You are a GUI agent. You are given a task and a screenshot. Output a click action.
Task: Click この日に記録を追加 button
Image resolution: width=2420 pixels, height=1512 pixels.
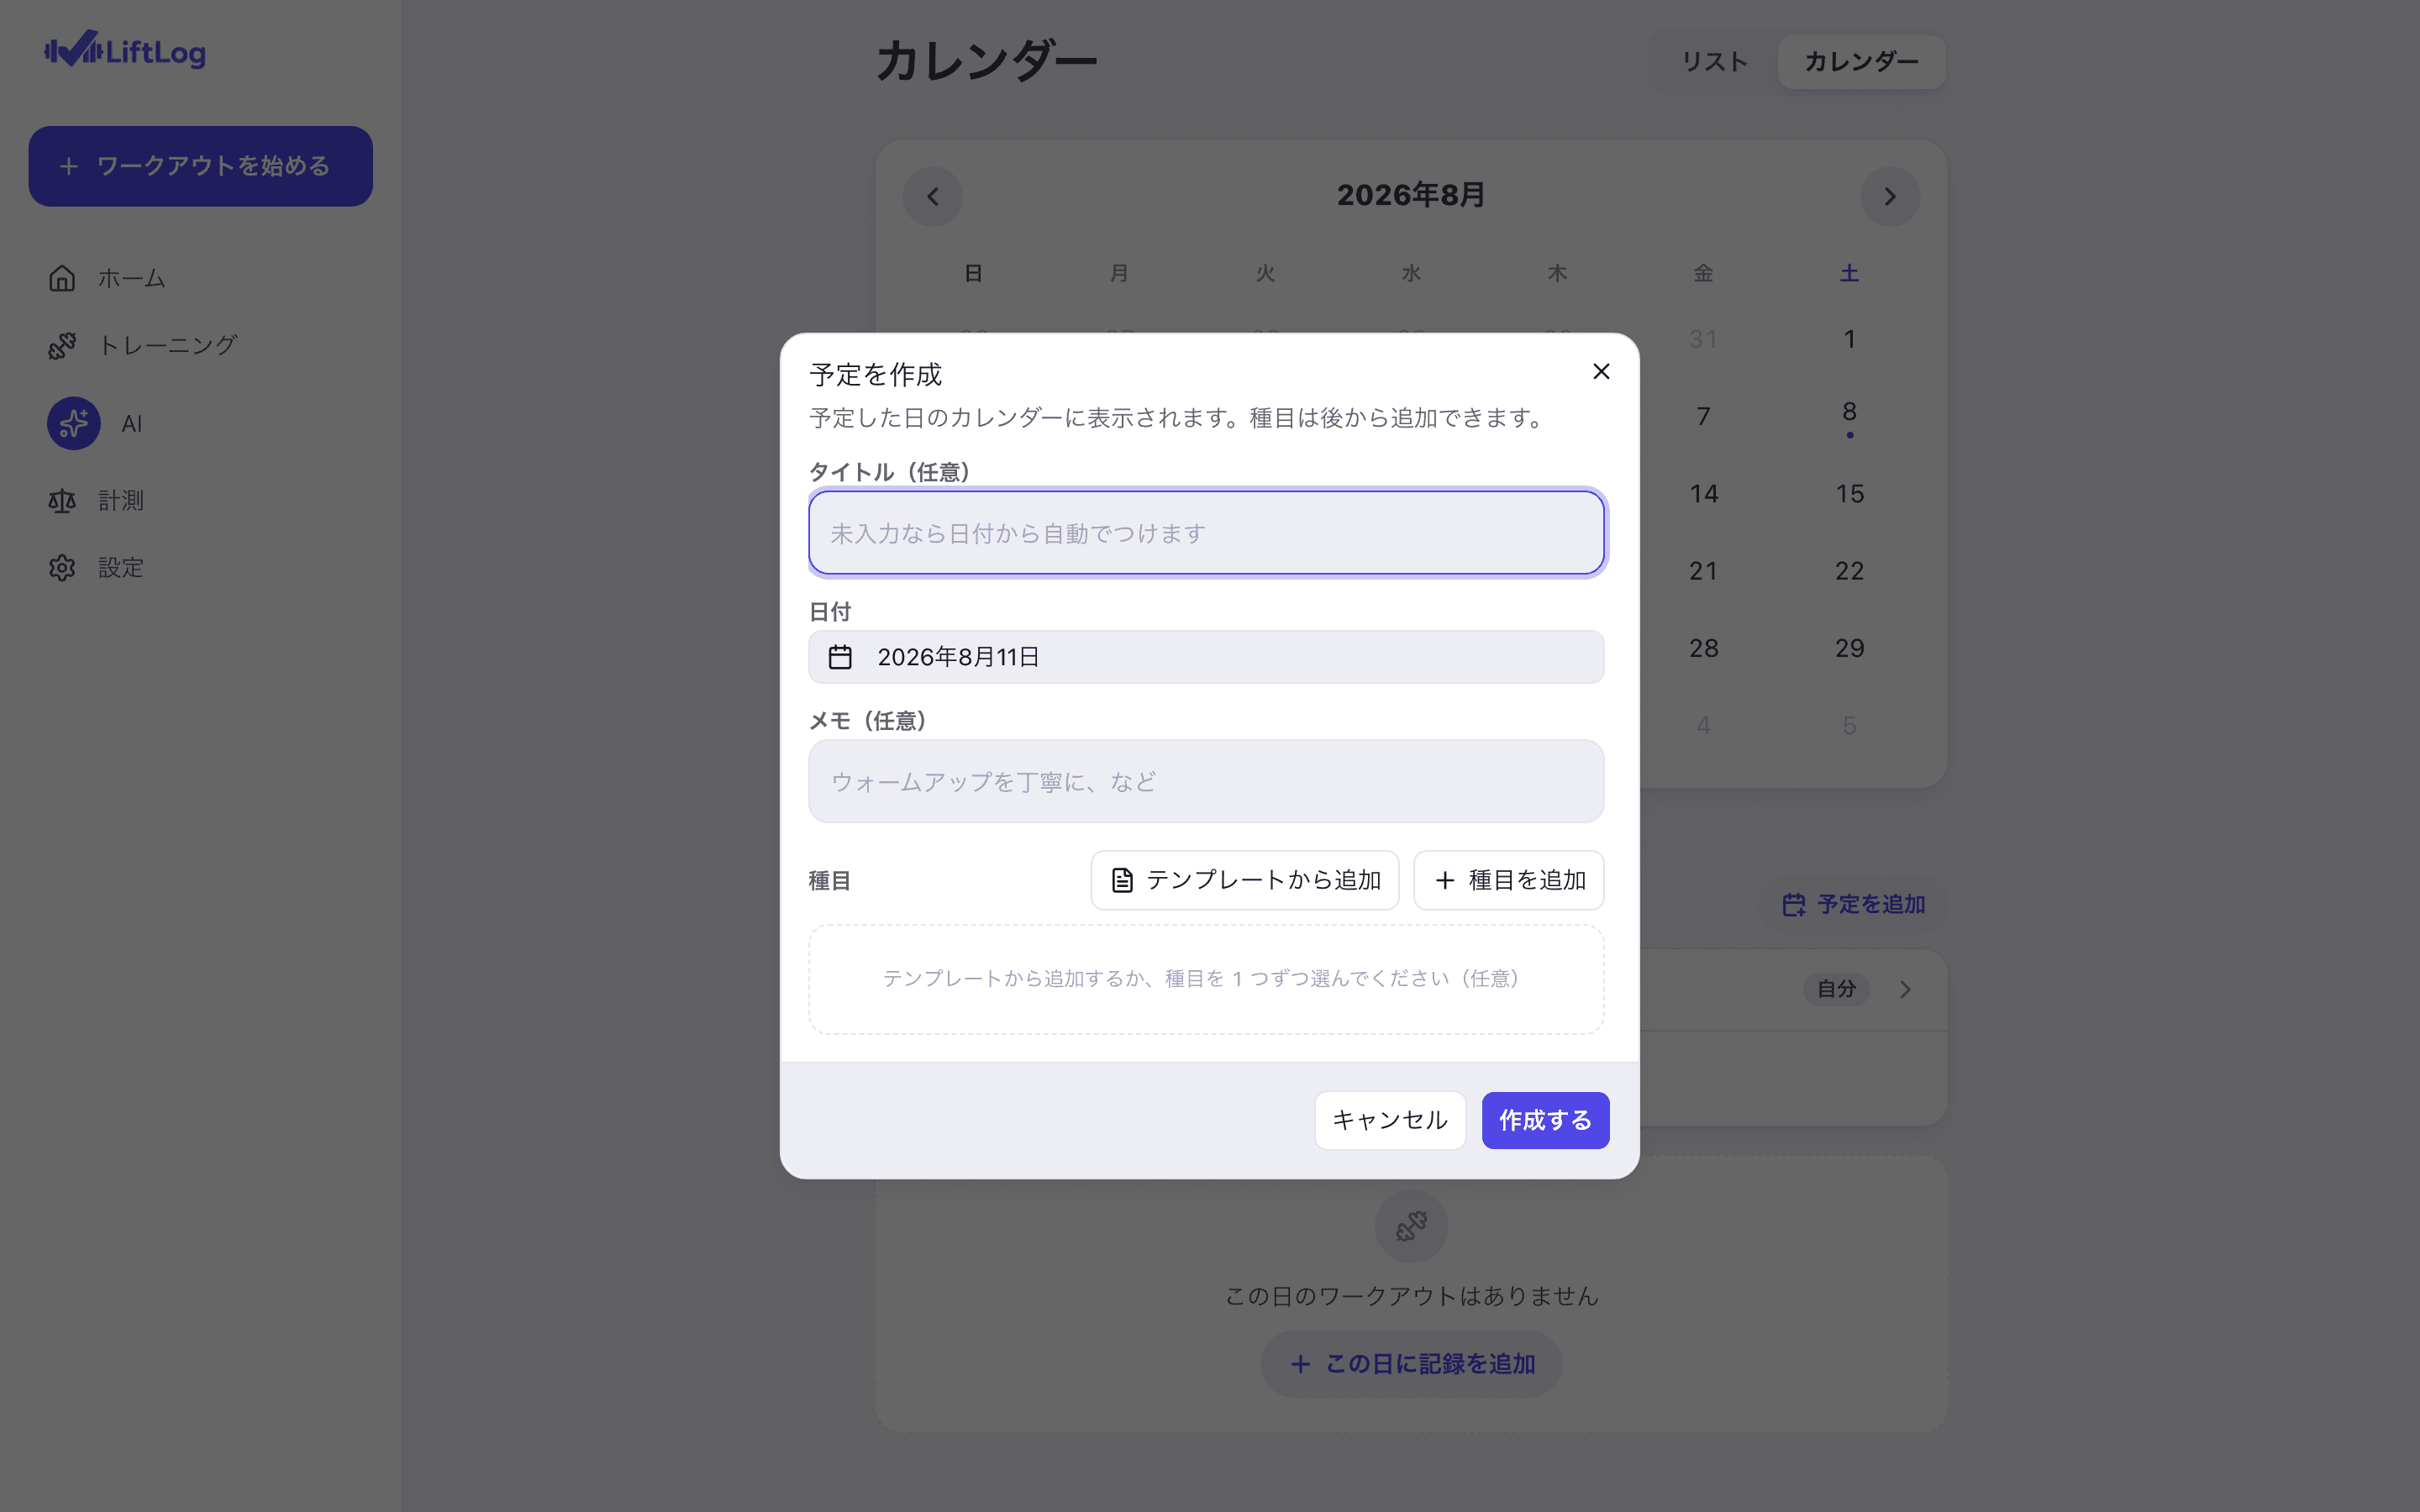(1411, 1364)
